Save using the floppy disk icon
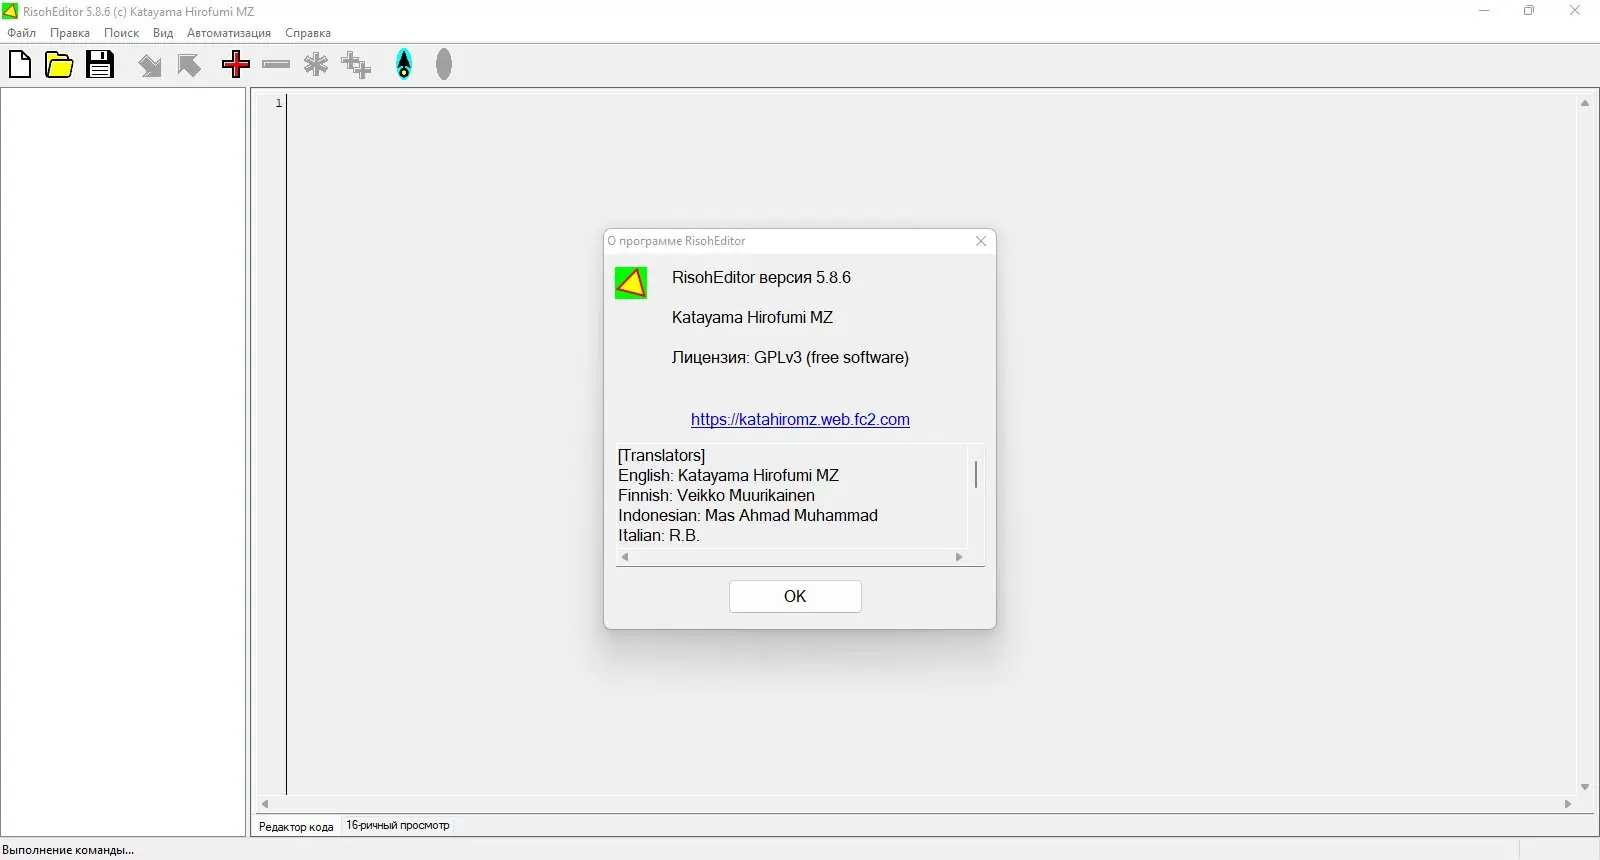 (x=100, y=65)
